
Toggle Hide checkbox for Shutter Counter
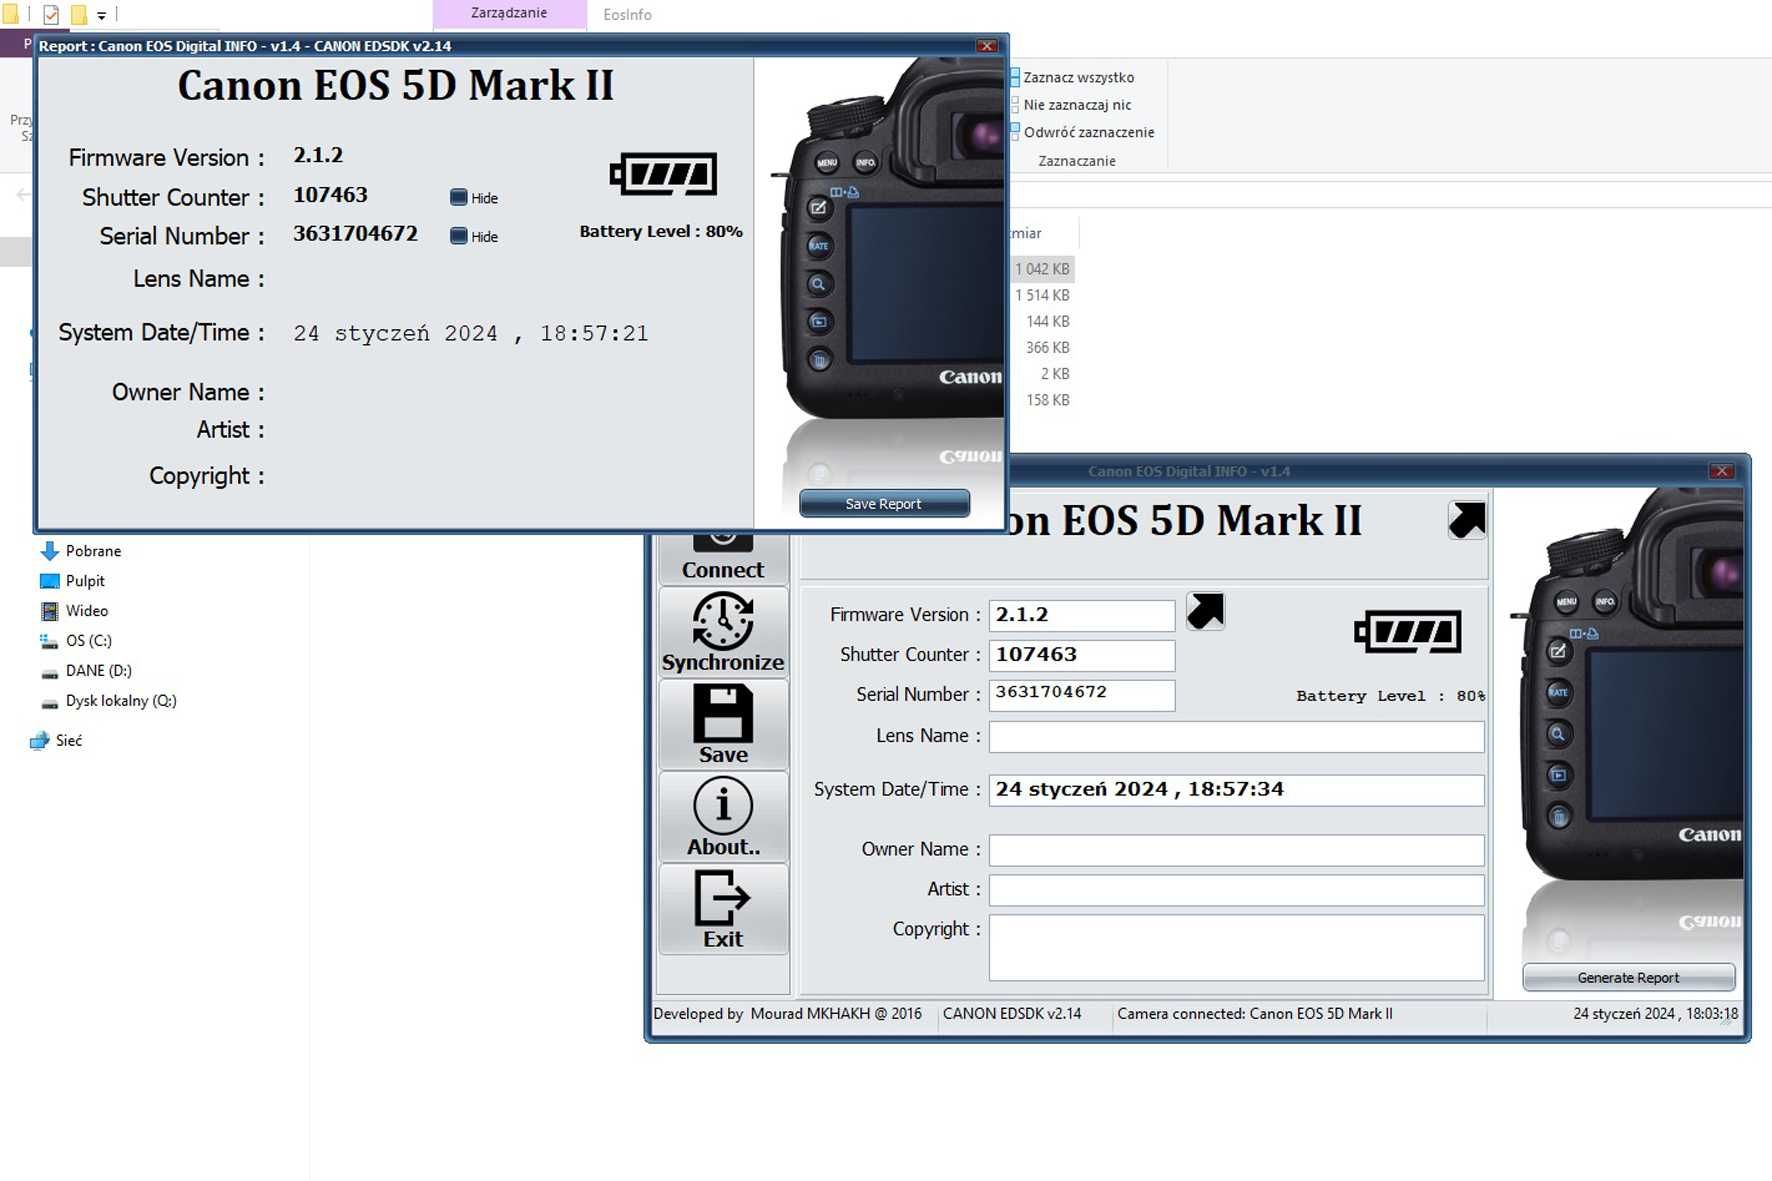[459, 197]
